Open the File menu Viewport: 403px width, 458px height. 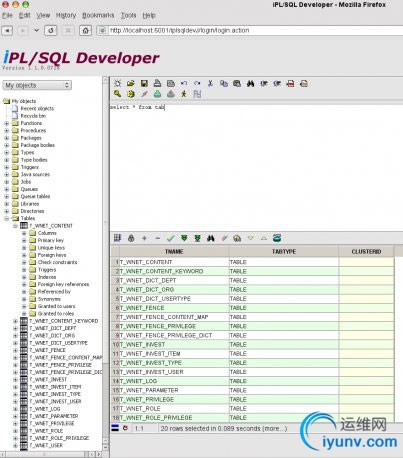point(7,15)
